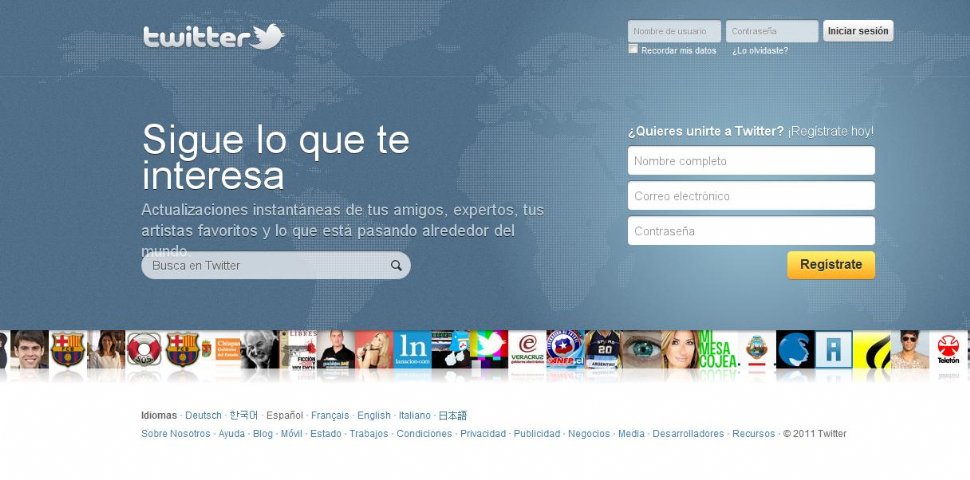Switch language to Deutsch
Viewport: 970px width, 480px height.
click(x=203, y=415)
